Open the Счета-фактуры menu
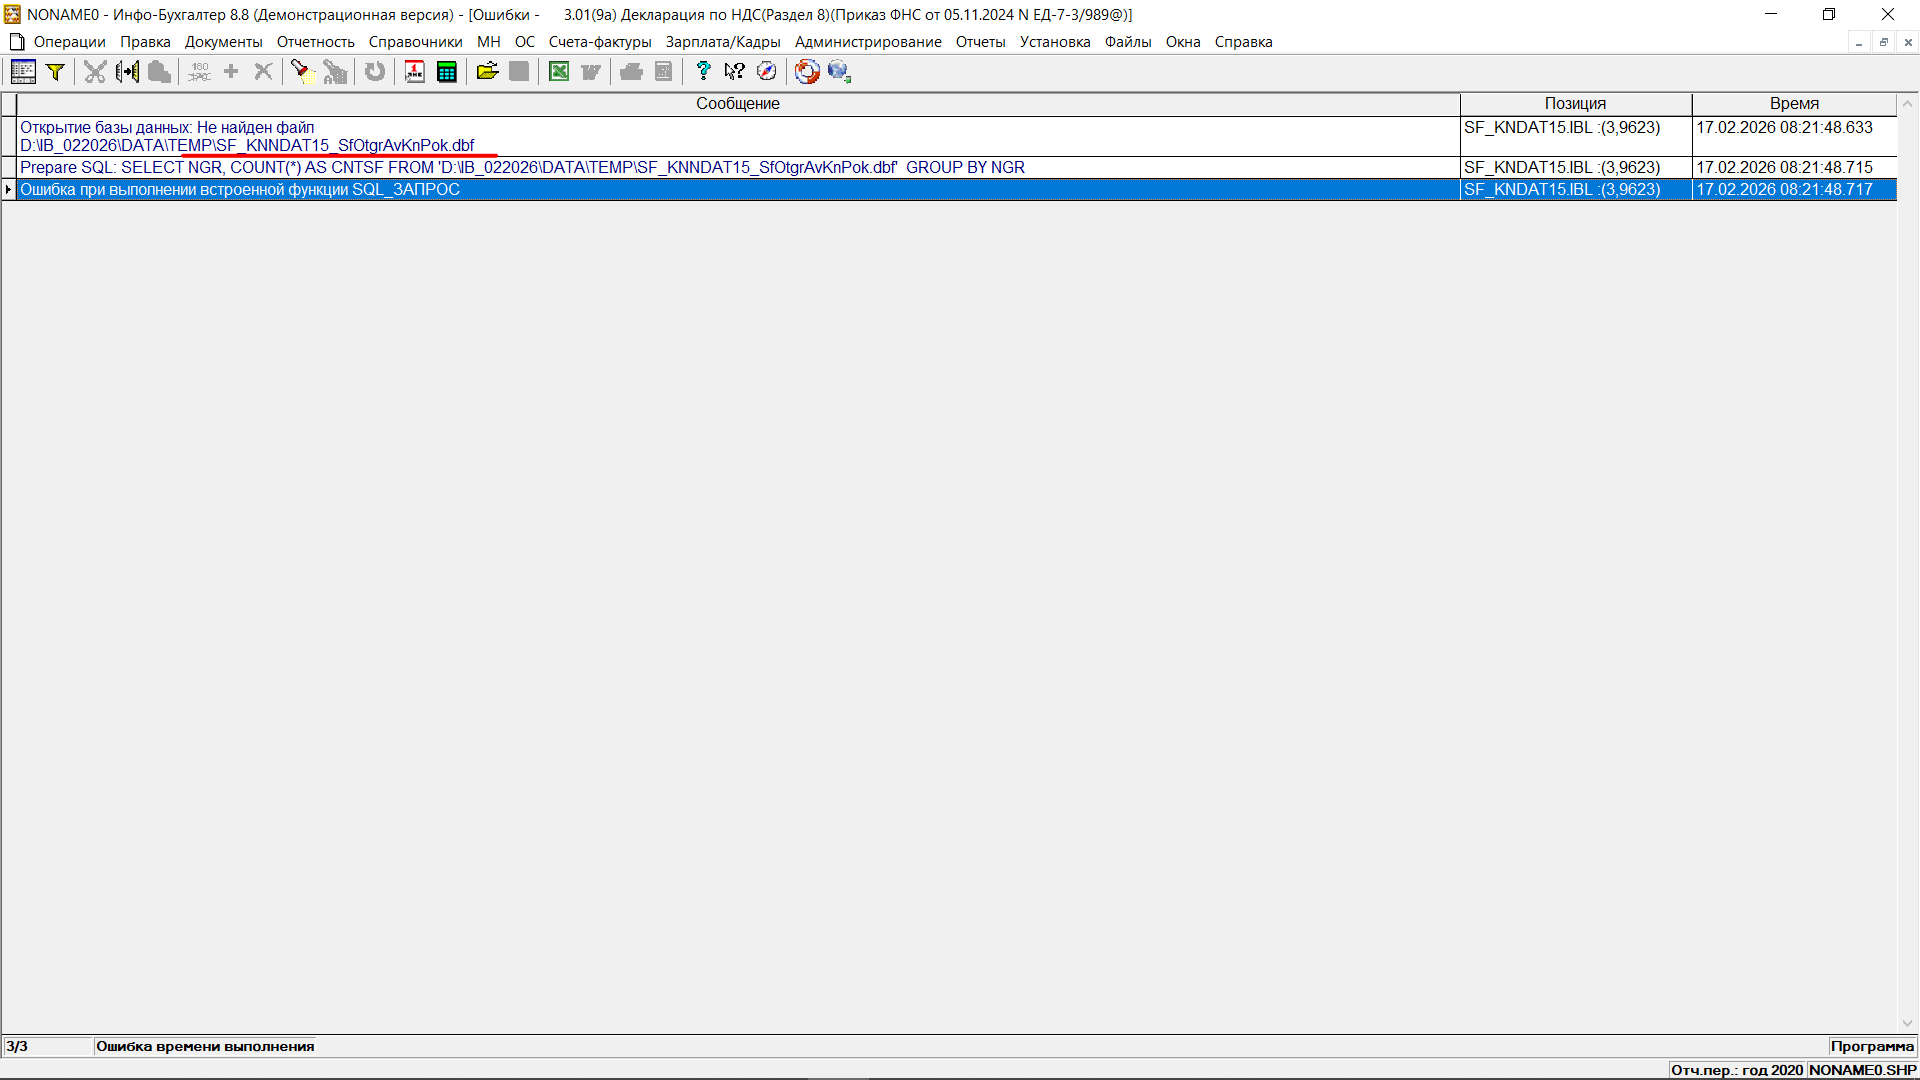 point(600,42)
